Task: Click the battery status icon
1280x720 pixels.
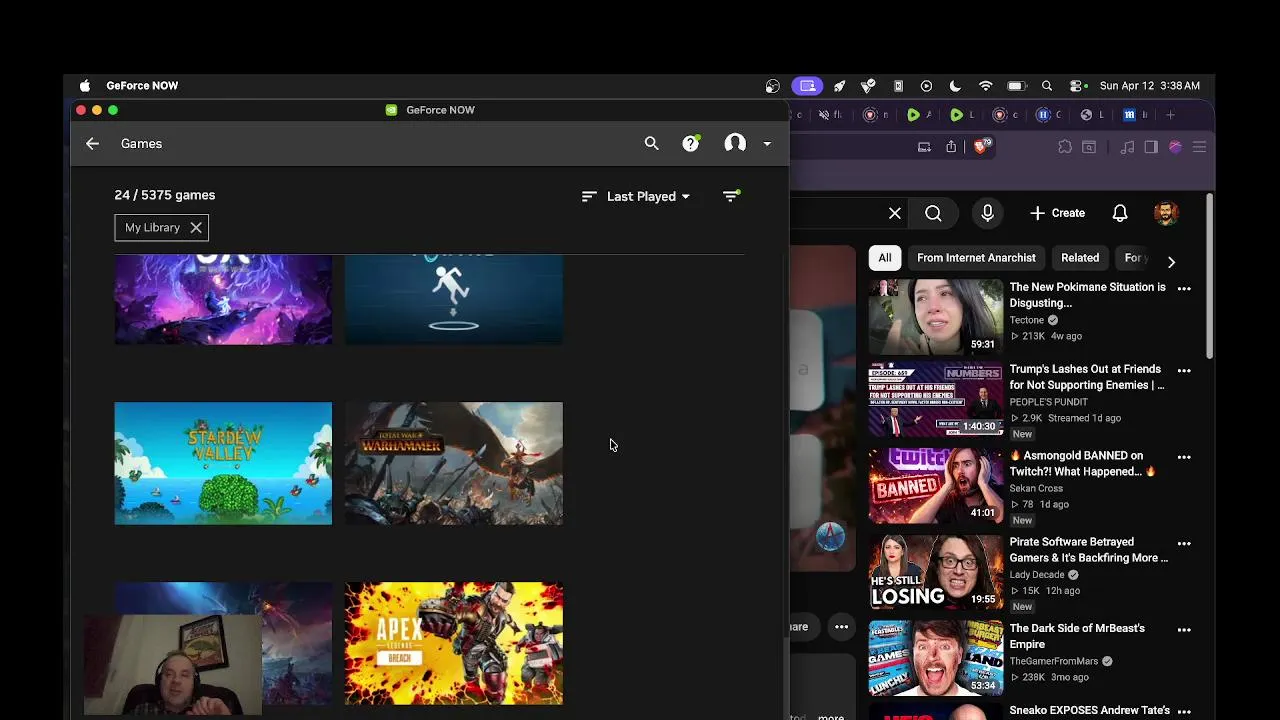Action: pos(1017,86)
